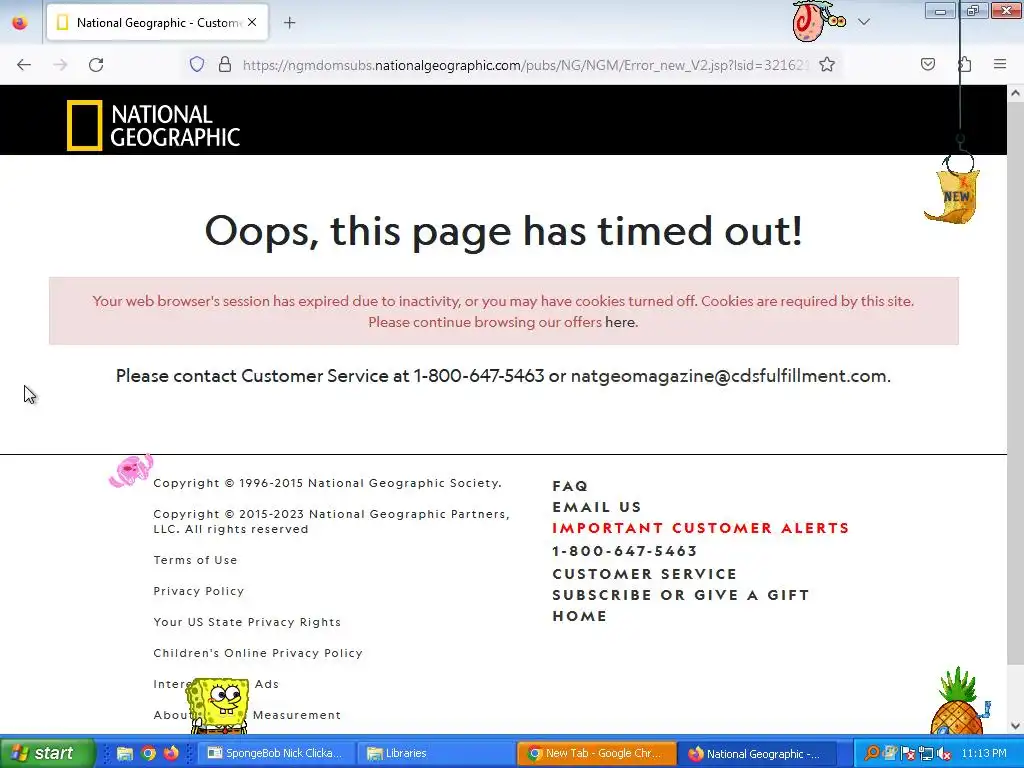Image resolution: width=1024 pixels, height=768 pixels.
Task: Open CUSTOMER SERVICE footer link
Action: (x=645, y=574)
